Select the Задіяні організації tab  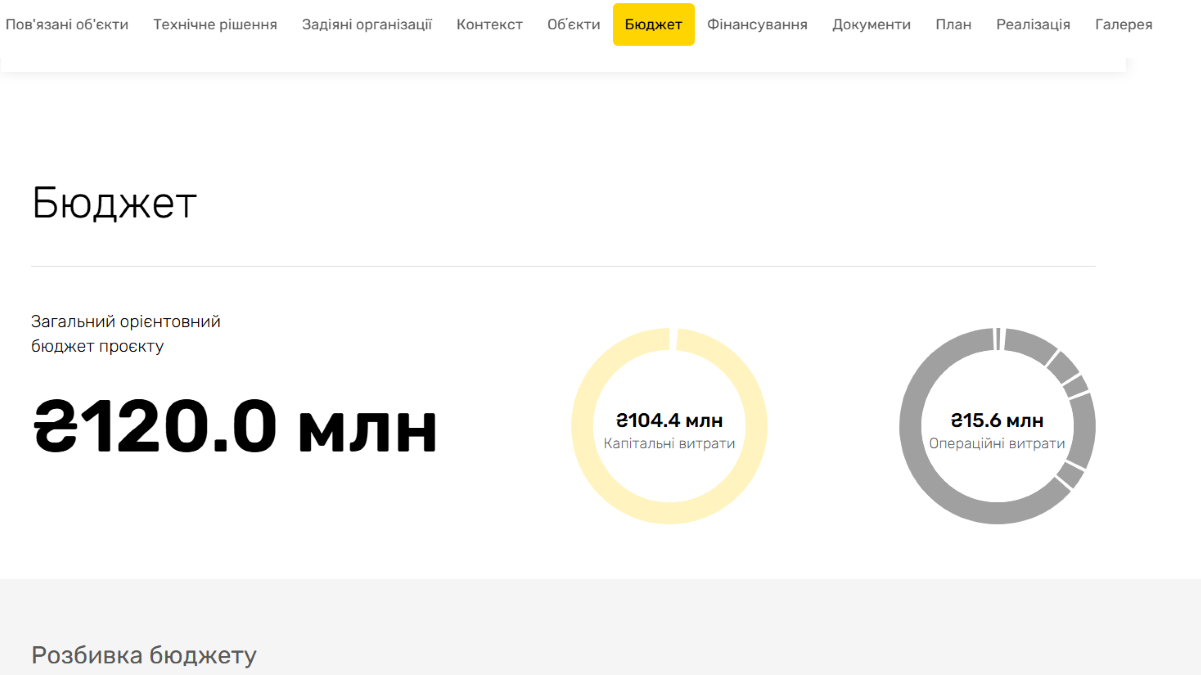(x=367, y=24)
